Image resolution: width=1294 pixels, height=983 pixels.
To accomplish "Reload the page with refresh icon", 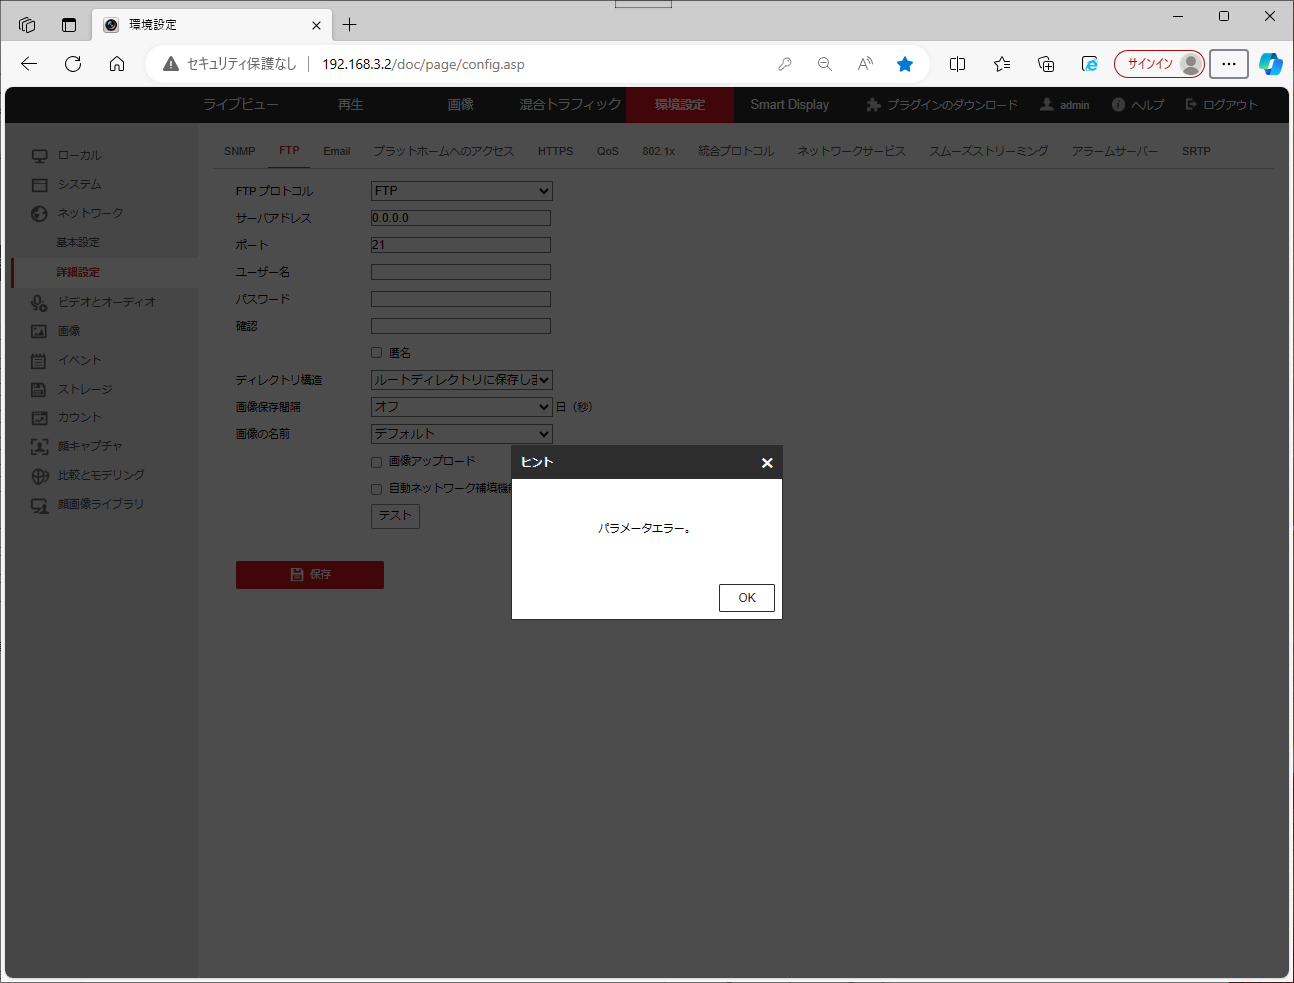I will 73,64.
